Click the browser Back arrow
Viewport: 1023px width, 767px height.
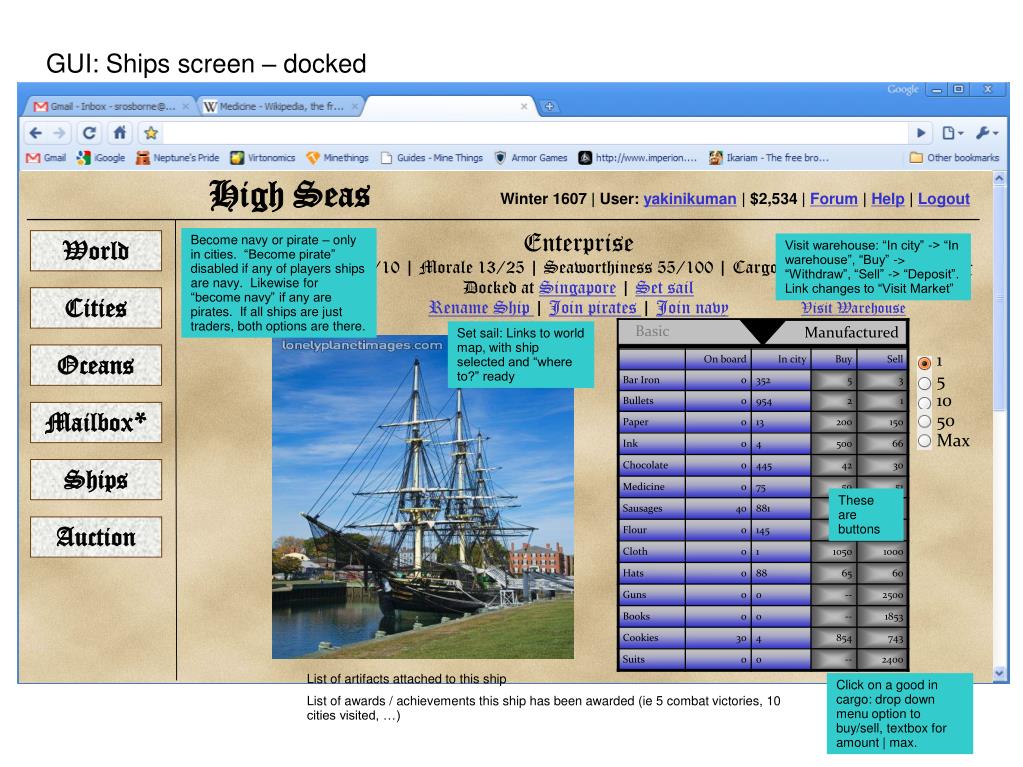click(36, 133)
